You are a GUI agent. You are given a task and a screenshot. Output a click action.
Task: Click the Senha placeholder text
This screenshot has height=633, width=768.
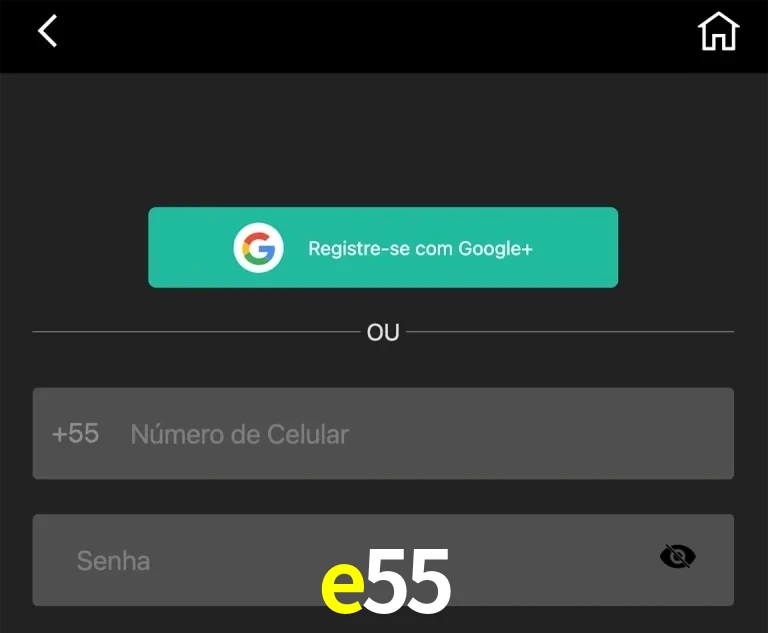[x=113, y=561]
